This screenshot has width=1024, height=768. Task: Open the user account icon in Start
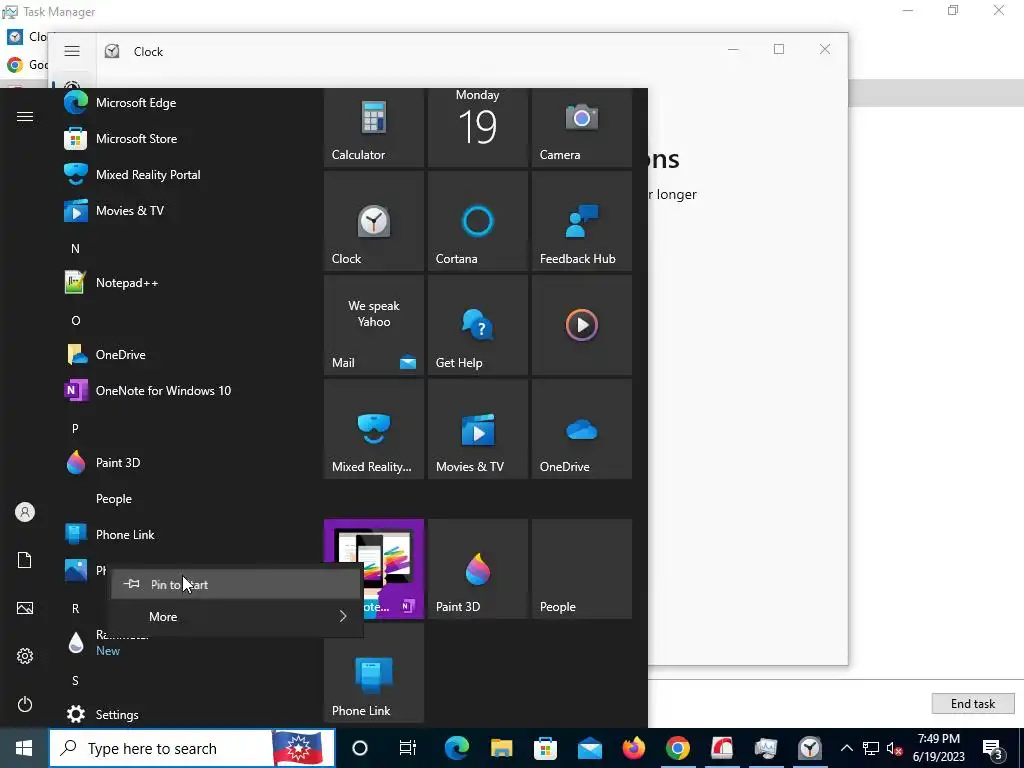click(x=25, y=512)
